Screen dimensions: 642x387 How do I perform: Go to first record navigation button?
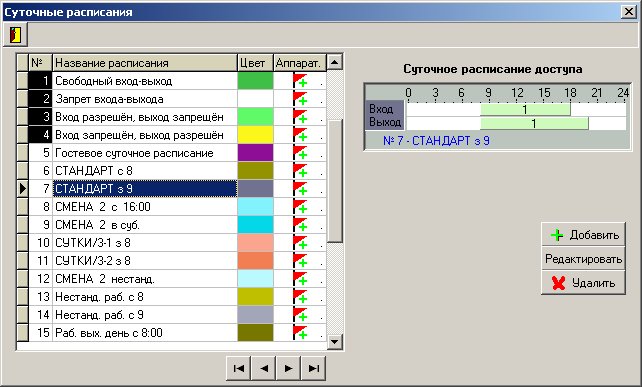239,368
